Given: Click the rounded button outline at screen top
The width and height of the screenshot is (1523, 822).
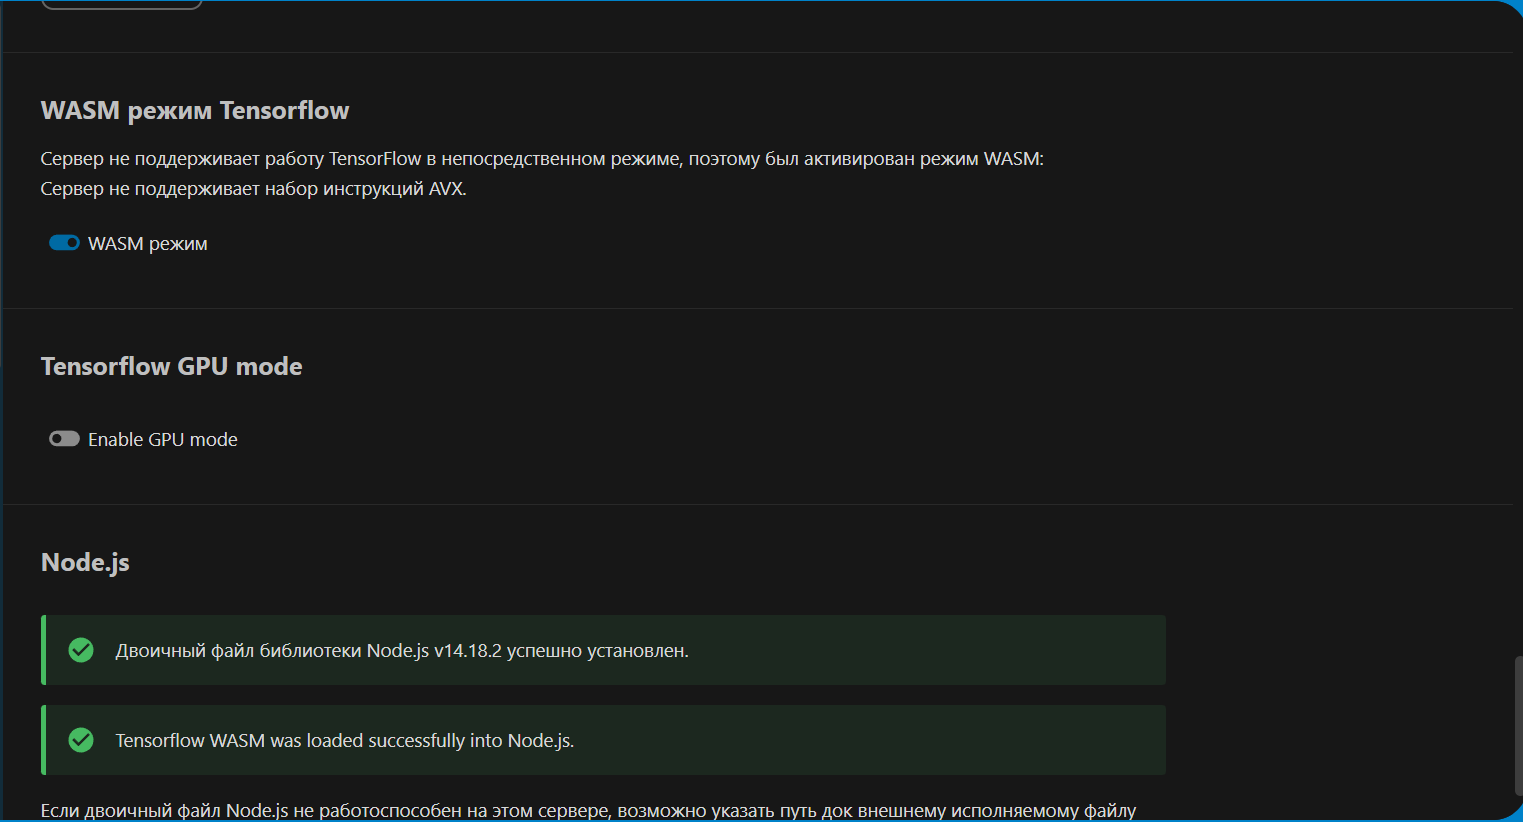Looking at the screenshot, I should (x=120, y=6).
